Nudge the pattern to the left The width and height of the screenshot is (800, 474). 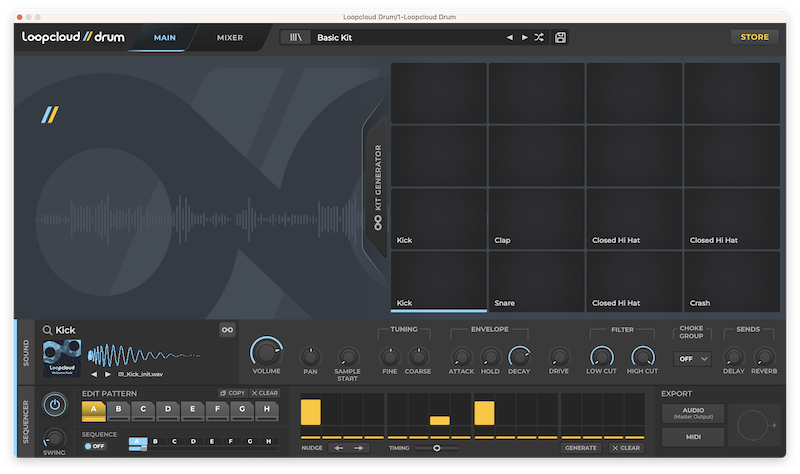pos(338,448)
